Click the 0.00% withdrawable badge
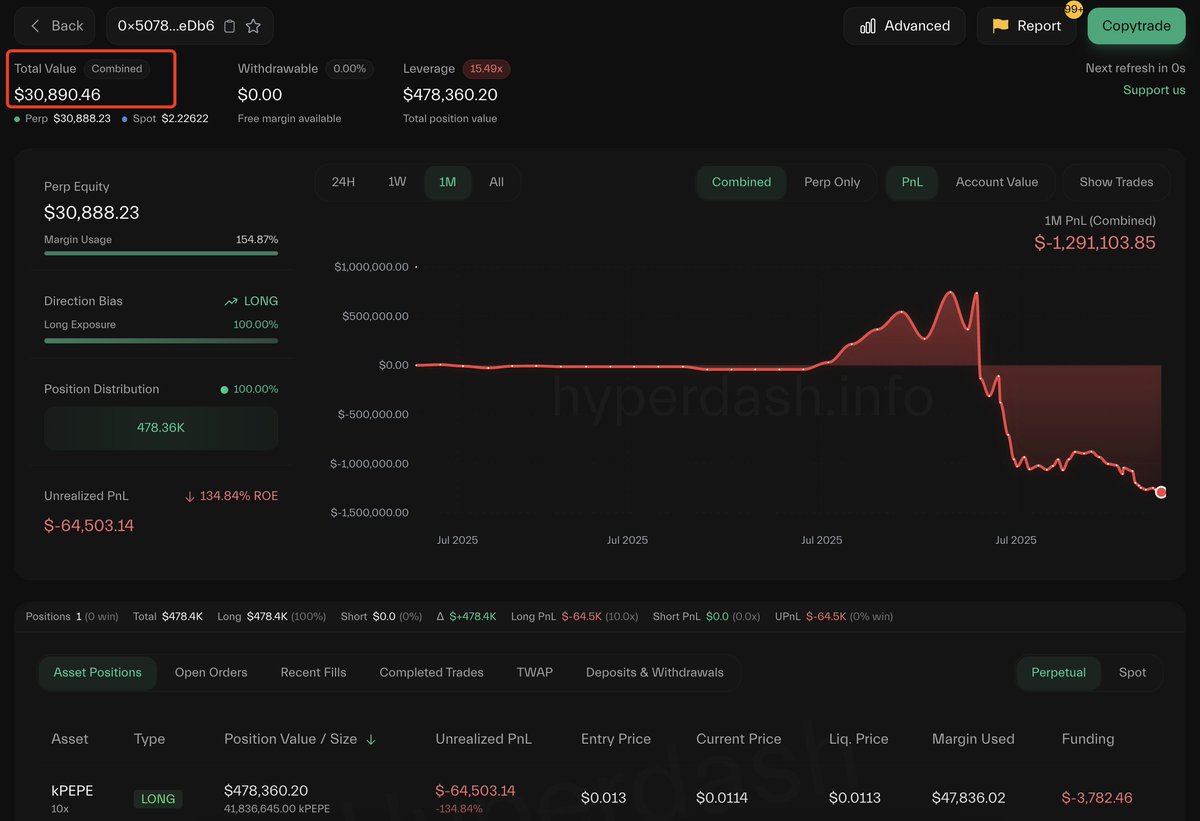 [349, 69]
